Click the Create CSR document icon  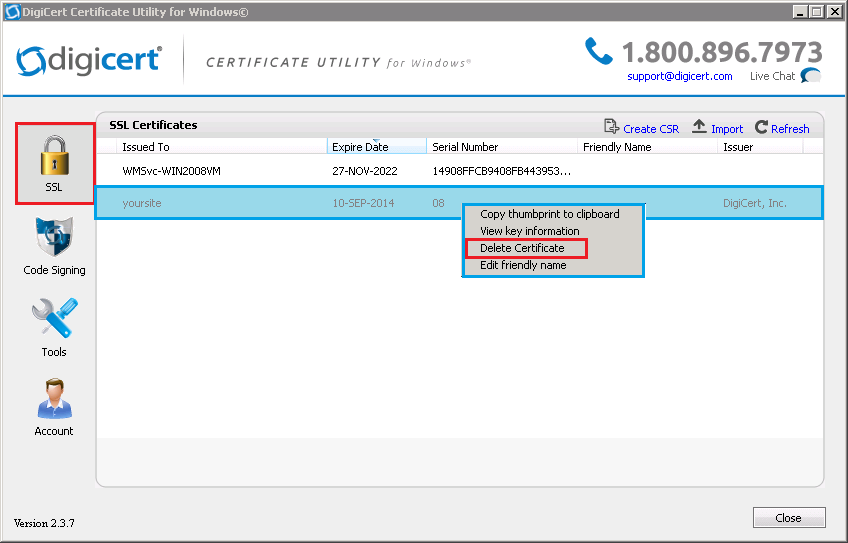[612, 127]
